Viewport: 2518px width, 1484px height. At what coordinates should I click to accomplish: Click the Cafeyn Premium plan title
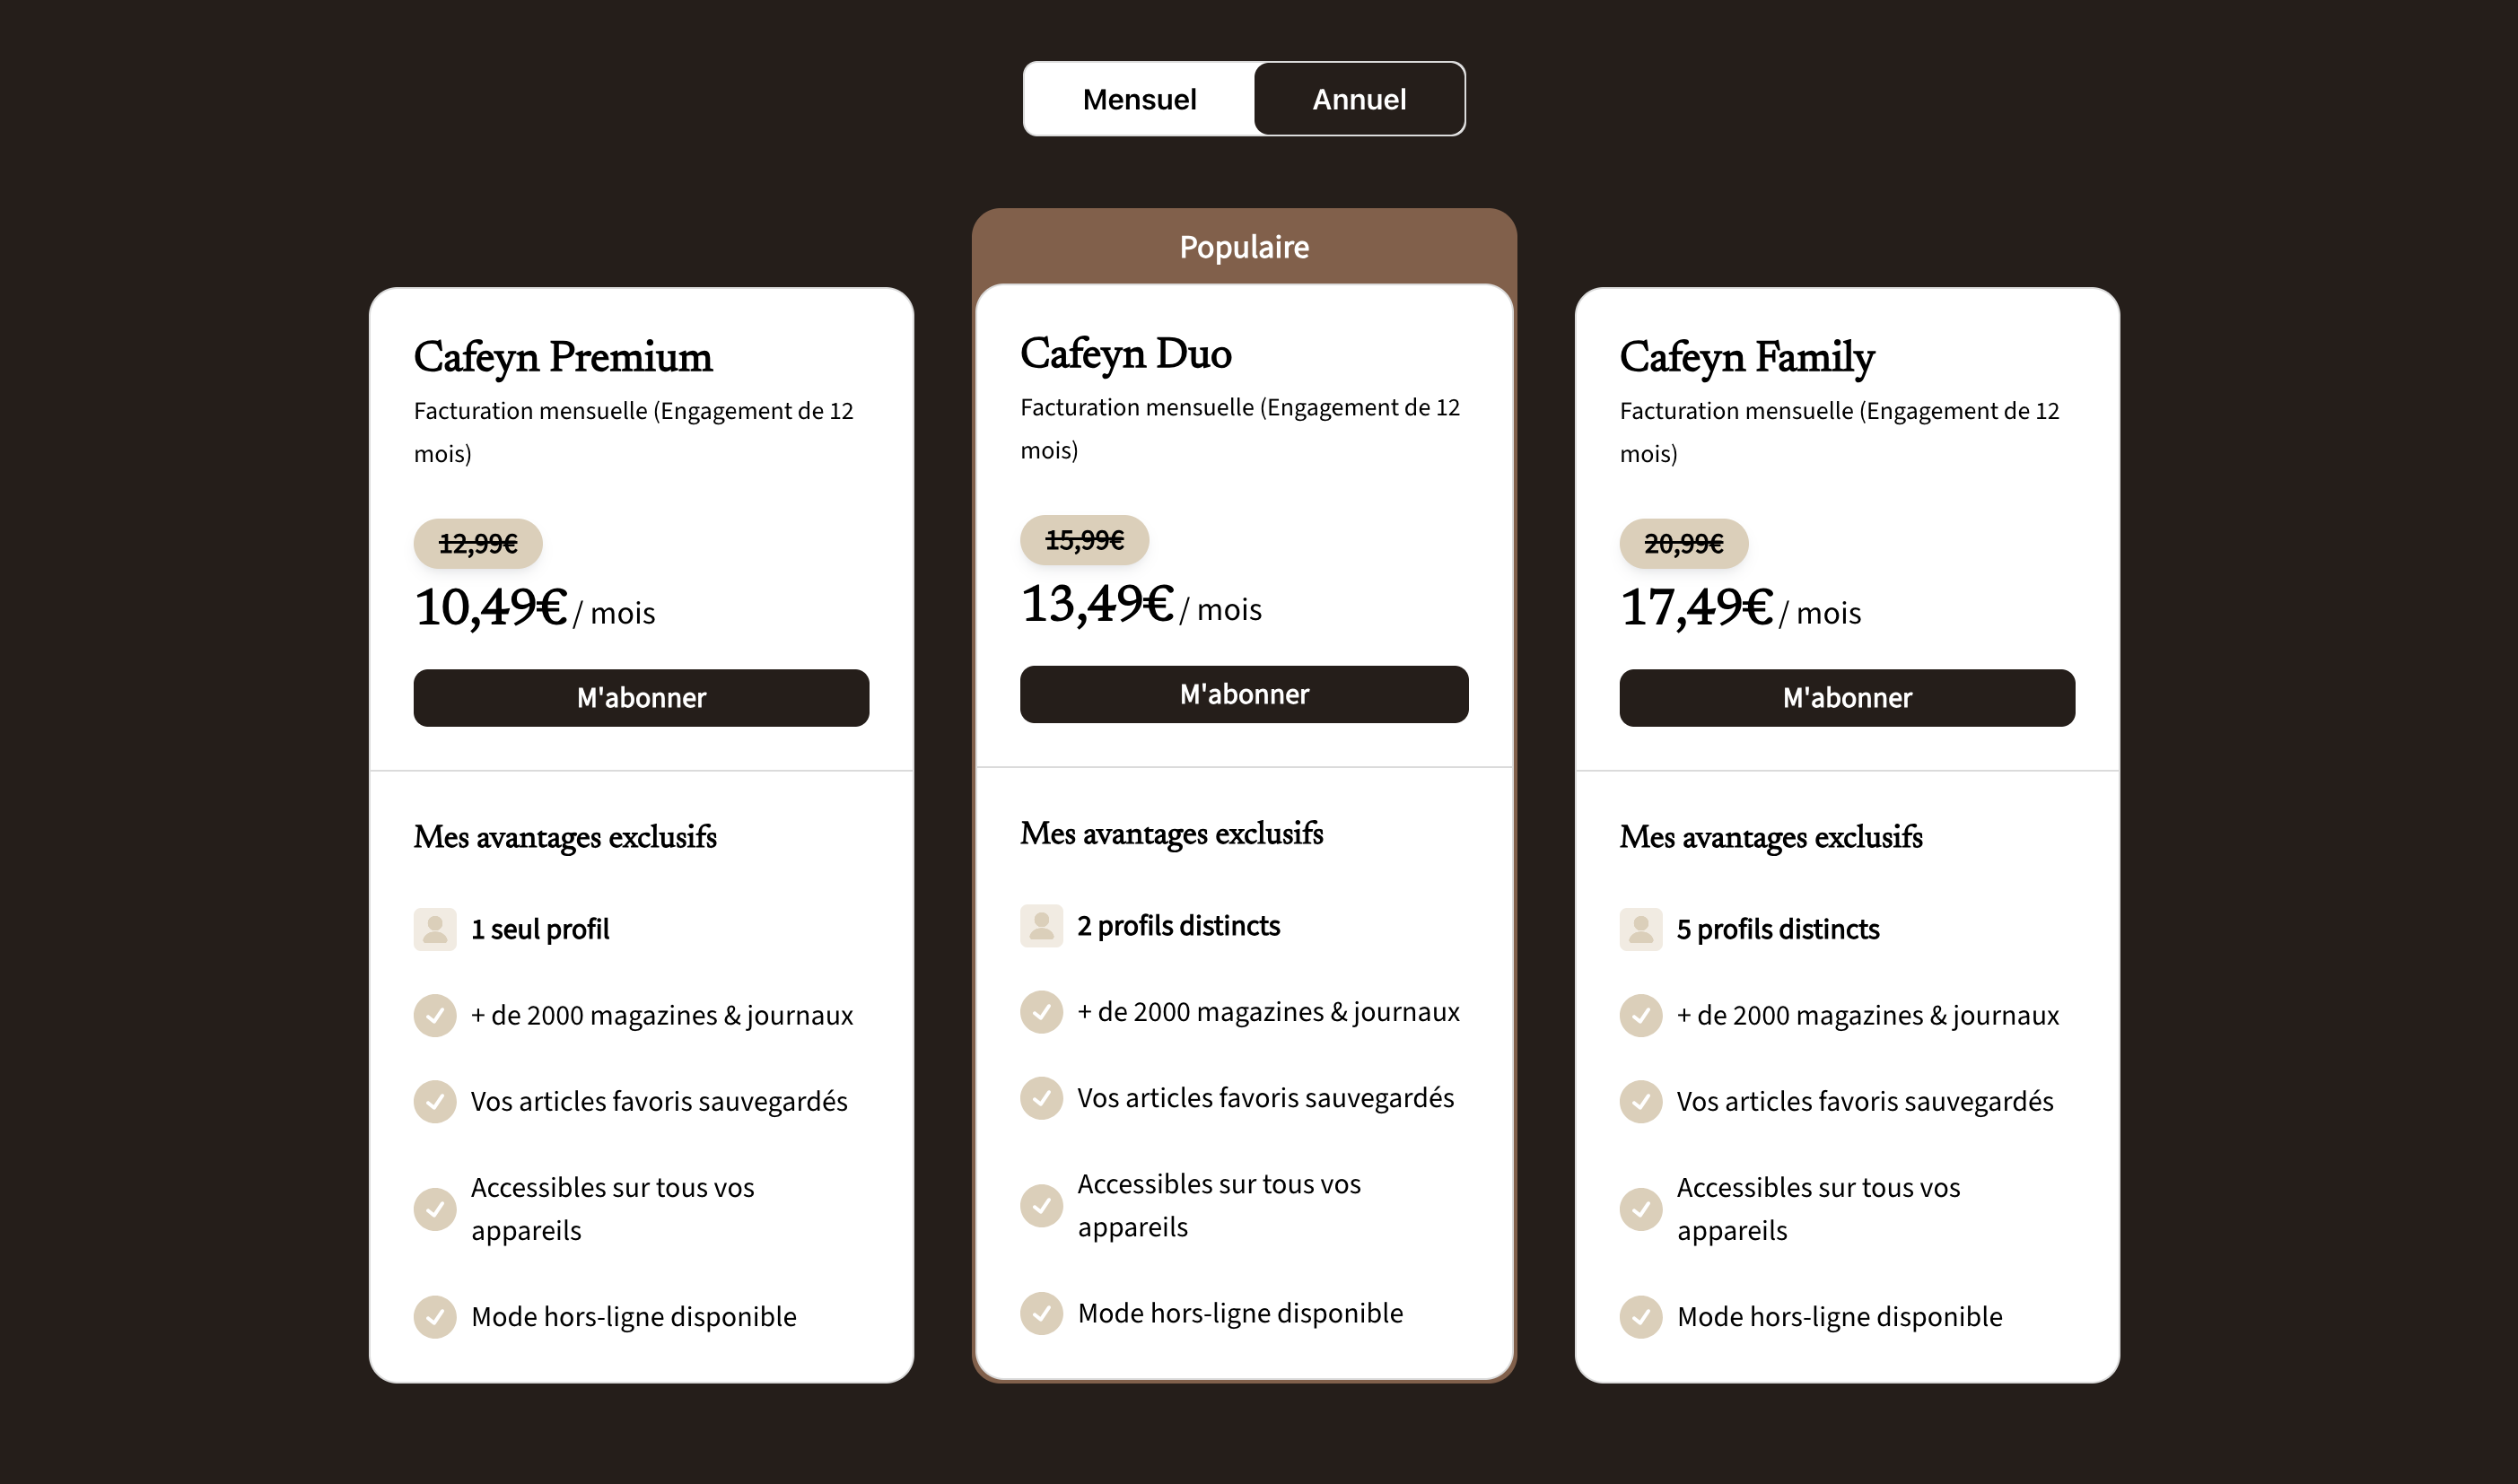click(x=563, y=358)
